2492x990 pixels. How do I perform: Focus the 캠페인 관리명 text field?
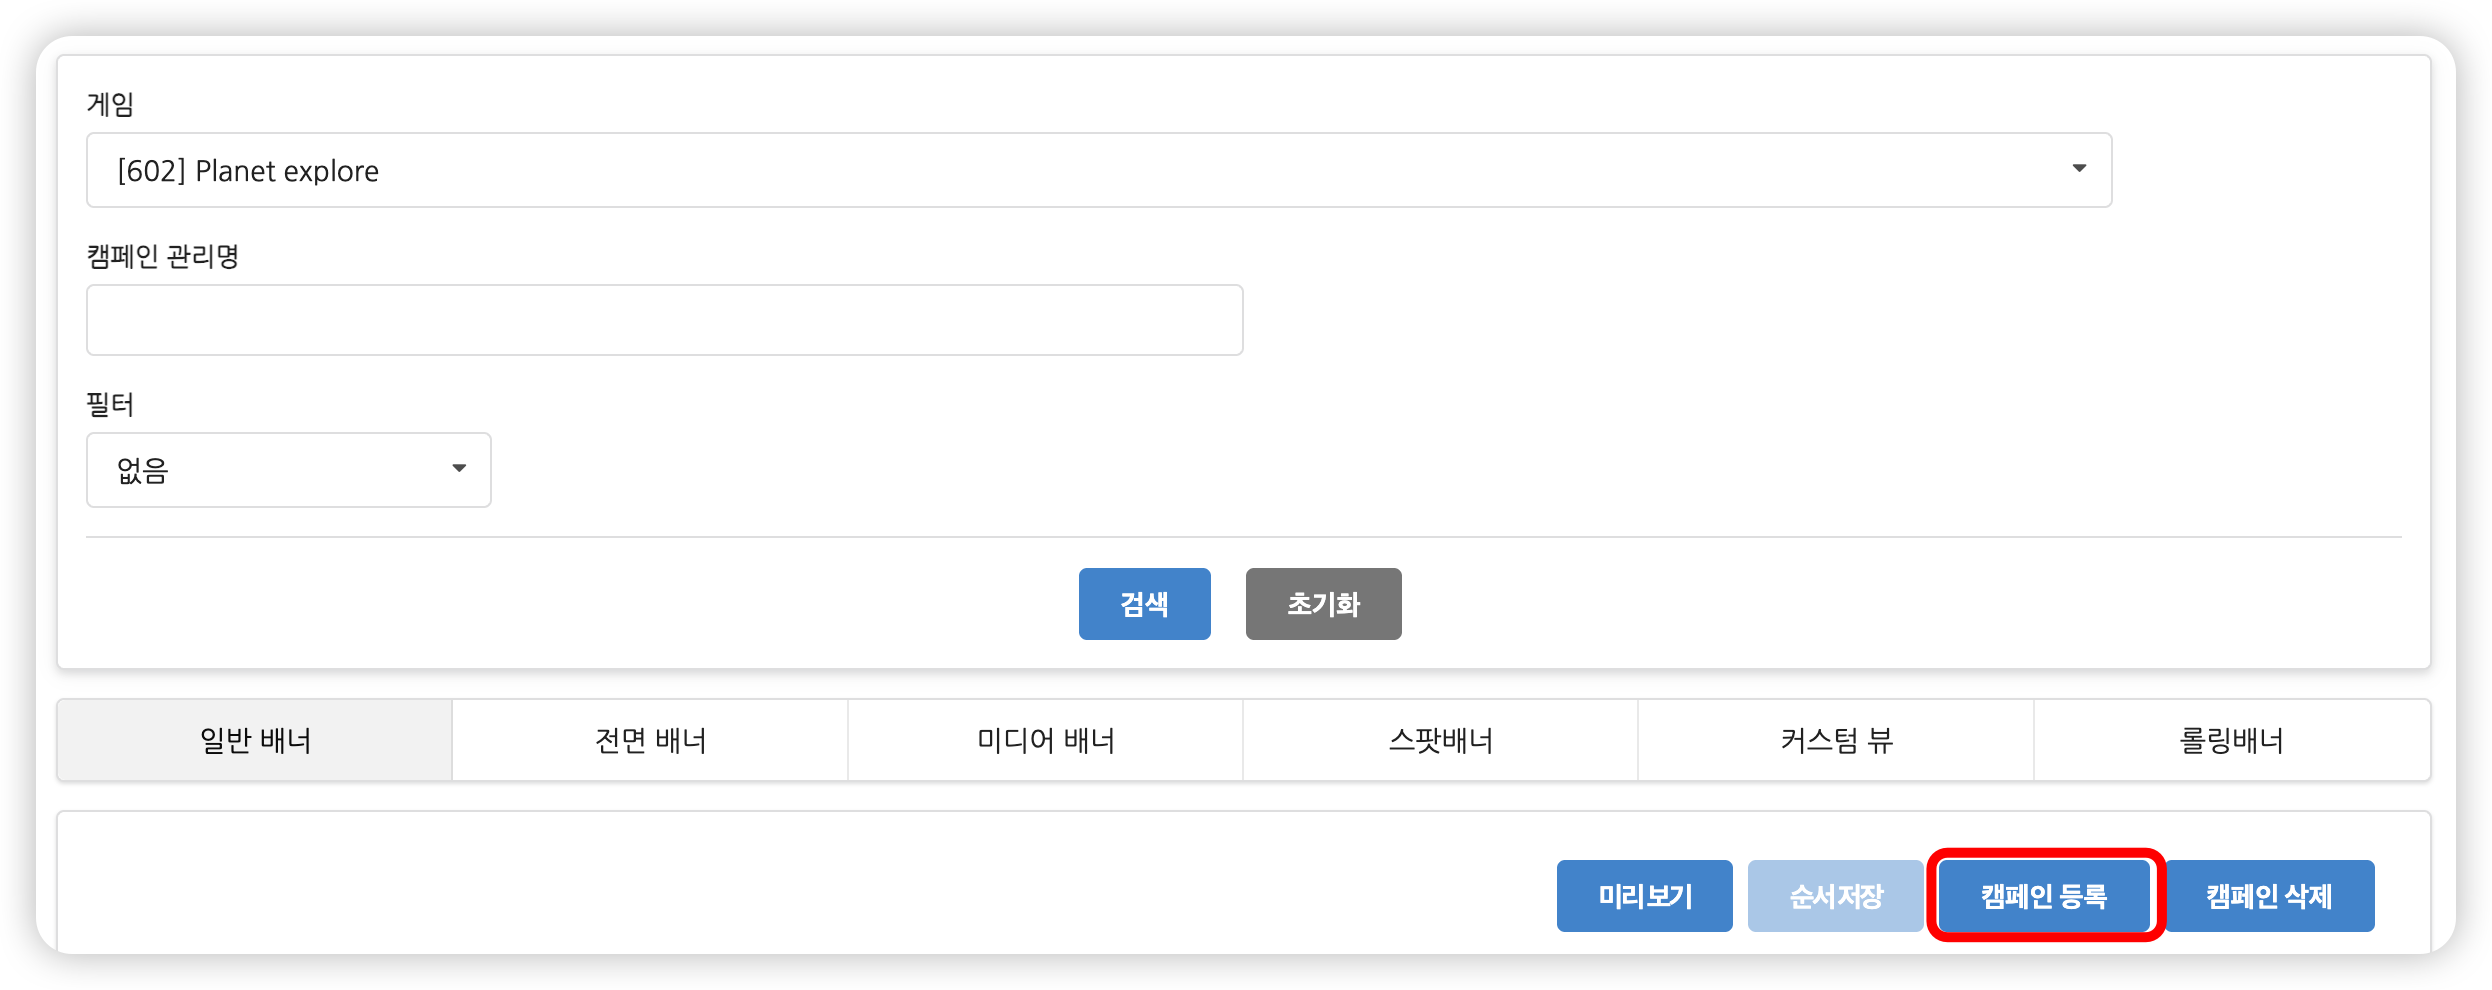click(664, 320)
